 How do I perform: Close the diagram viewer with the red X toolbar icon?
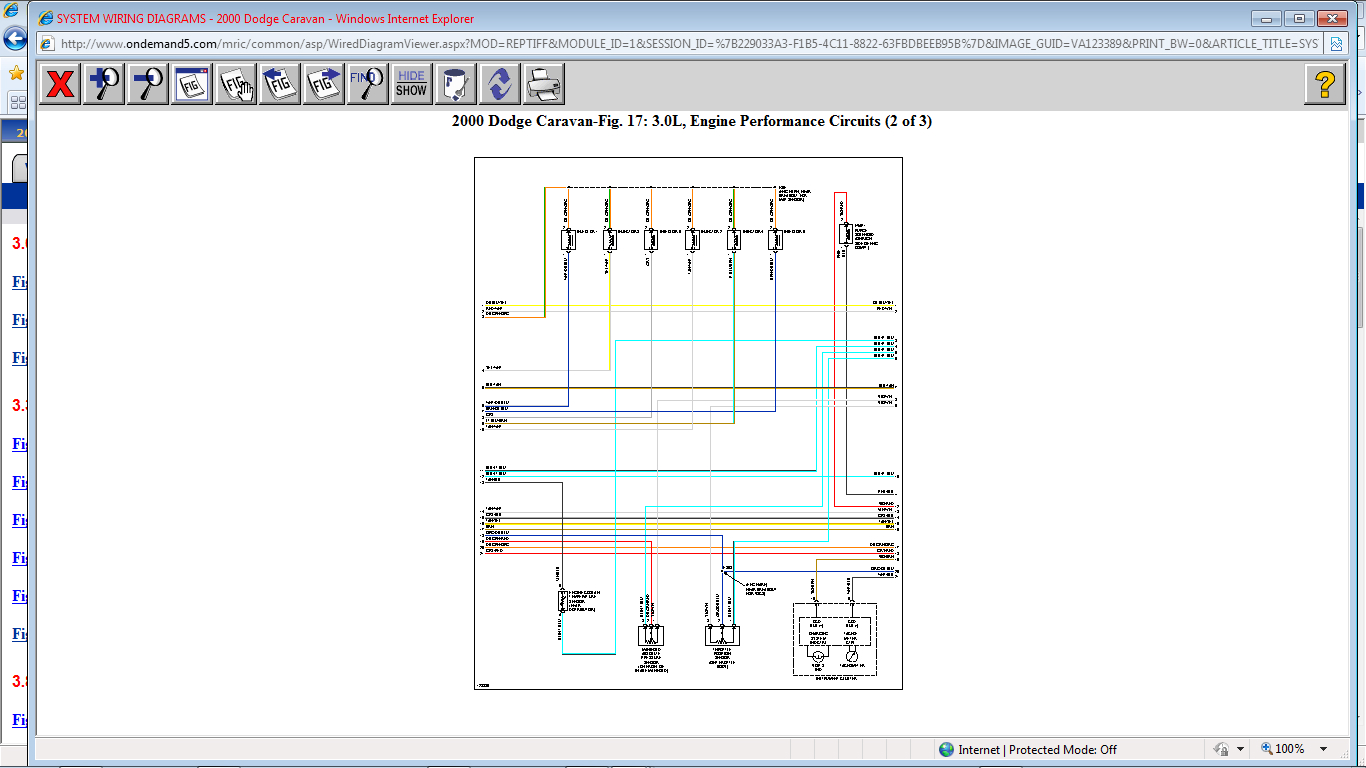(61, 84)
